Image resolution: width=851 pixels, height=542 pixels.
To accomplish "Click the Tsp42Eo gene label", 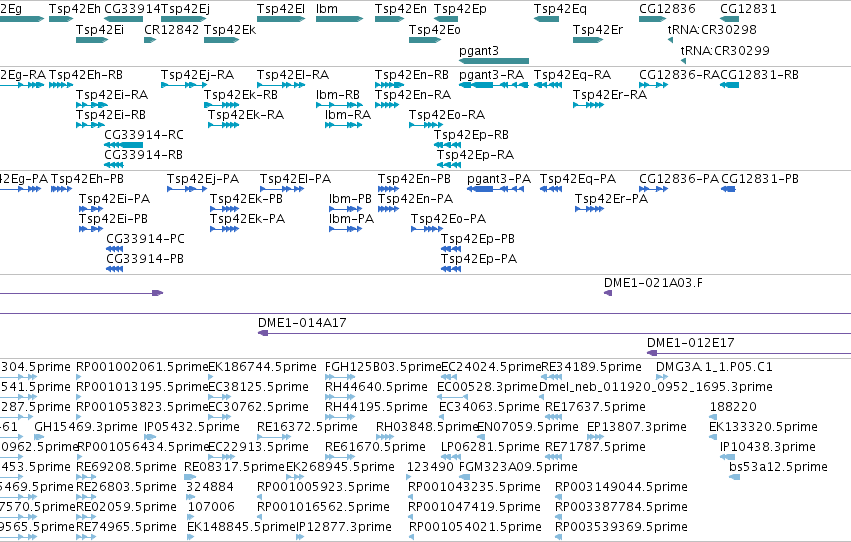I will point(435,29).
